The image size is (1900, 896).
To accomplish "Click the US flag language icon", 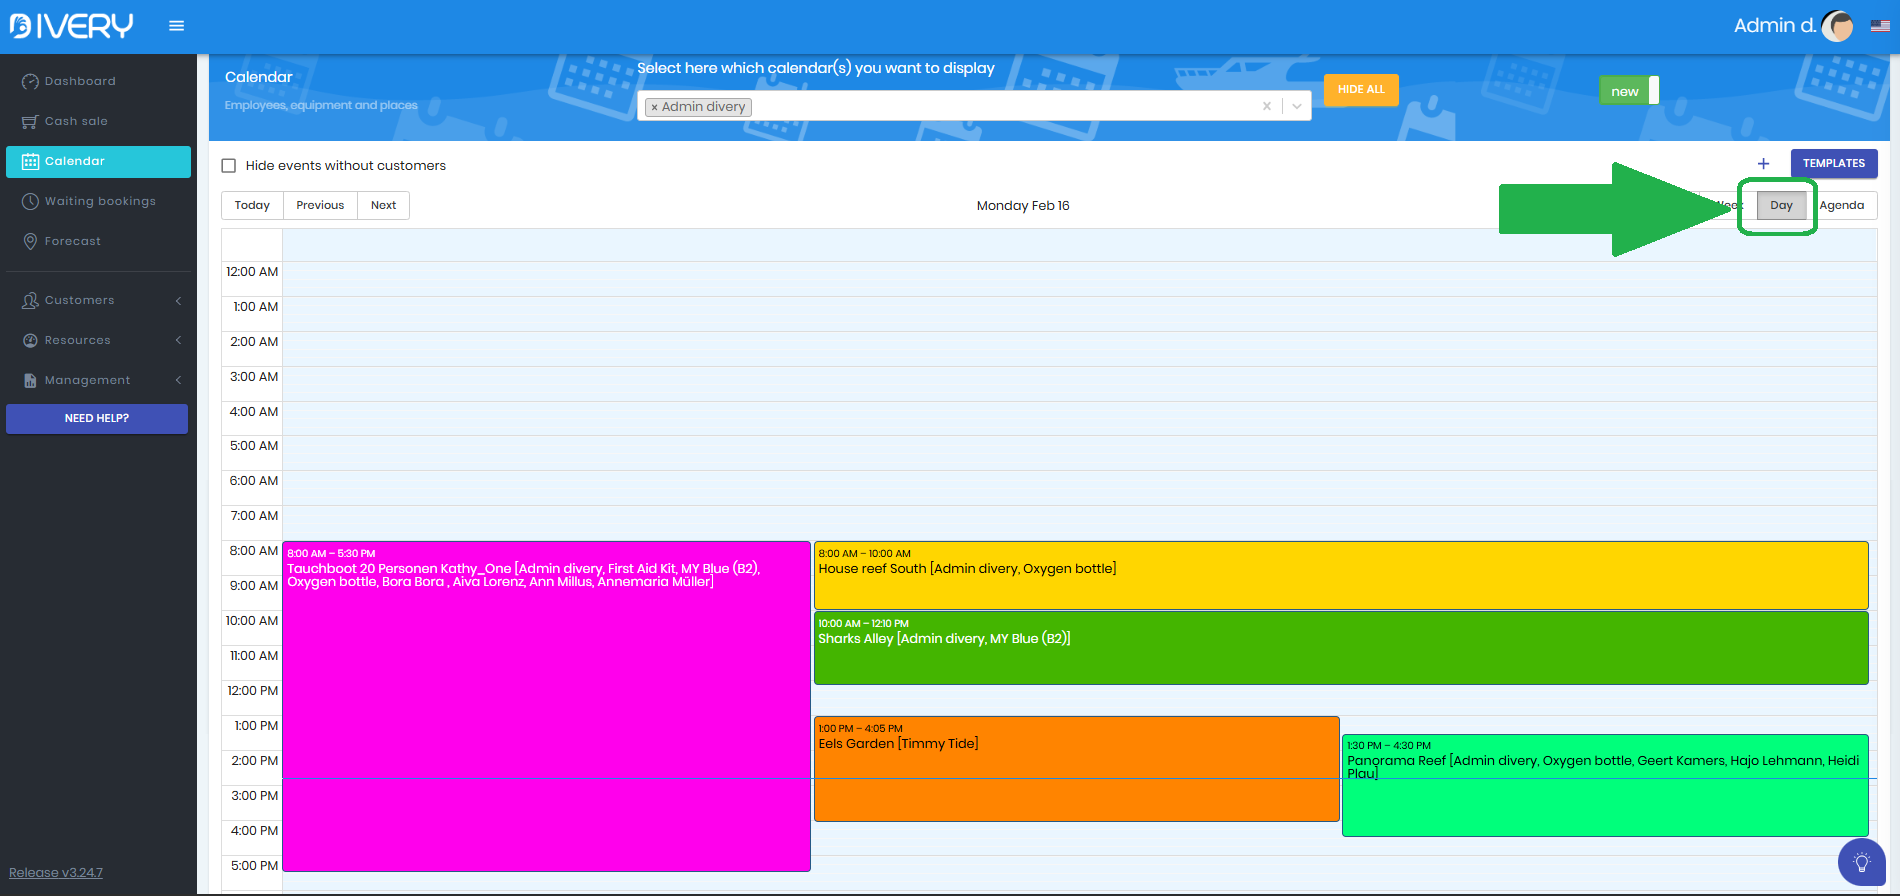I will point(1880,26).
